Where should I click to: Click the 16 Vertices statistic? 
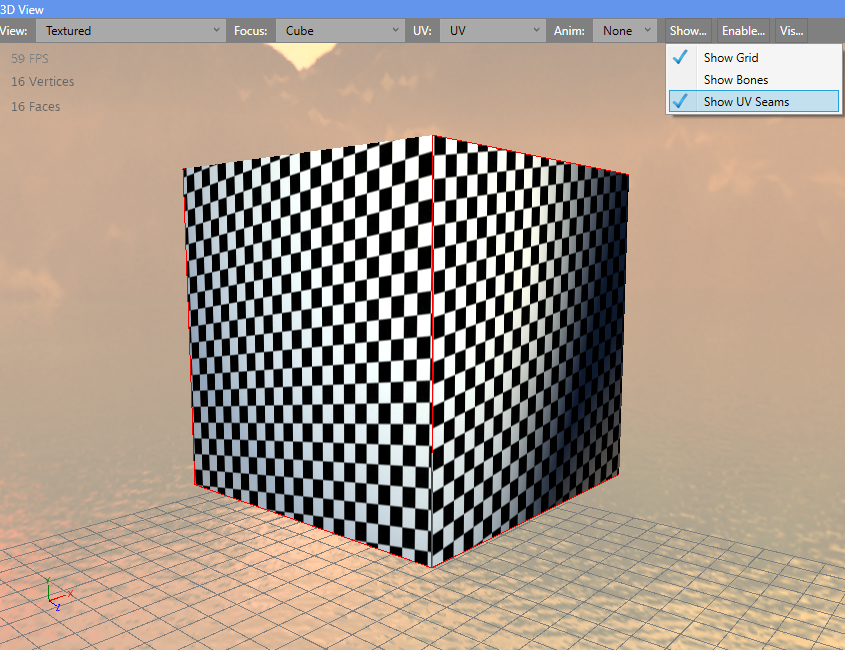[42, 82]
